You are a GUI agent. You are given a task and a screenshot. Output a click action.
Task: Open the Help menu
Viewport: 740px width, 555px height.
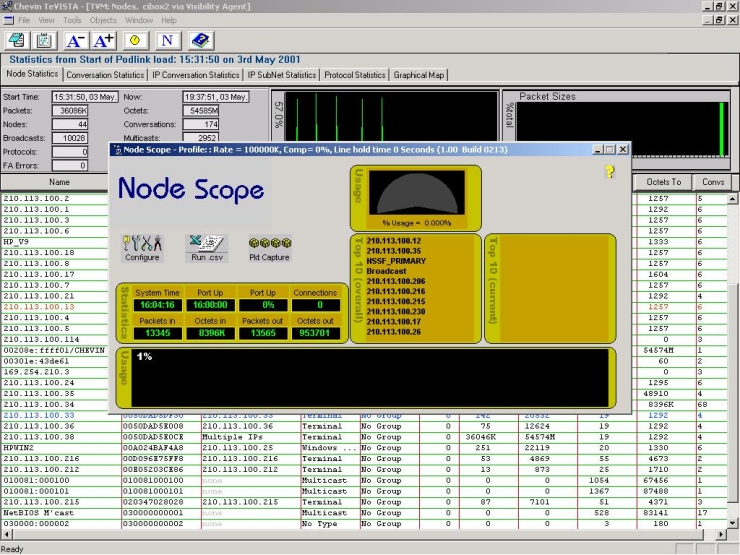168,20
